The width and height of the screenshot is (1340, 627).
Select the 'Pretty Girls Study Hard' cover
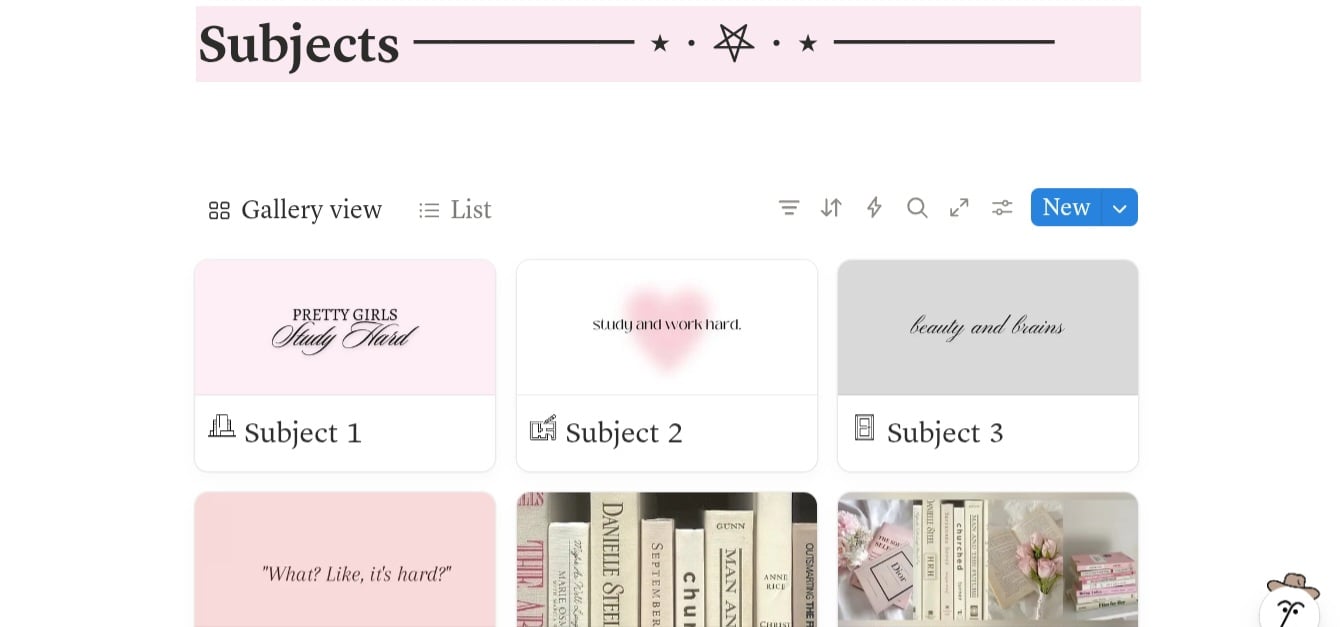(x=345, y=327)
